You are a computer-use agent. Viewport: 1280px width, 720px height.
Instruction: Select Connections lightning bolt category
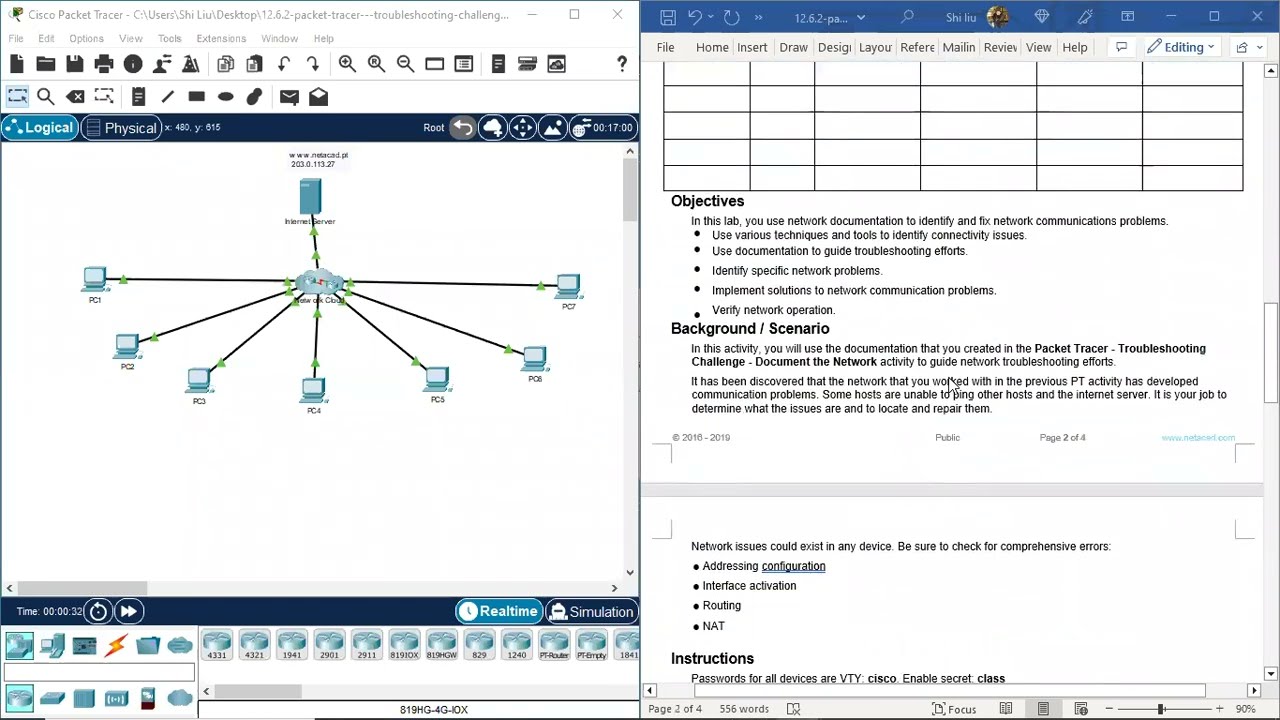(116, 645)
